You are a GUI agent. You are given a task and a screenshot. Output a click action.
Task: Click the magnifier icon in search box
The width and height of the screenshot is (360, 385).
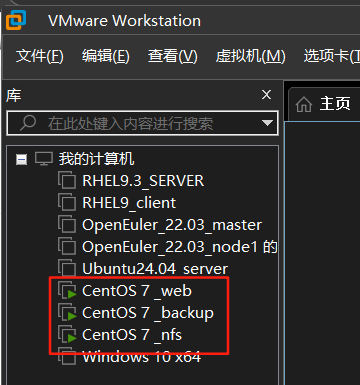coord(28,123)
